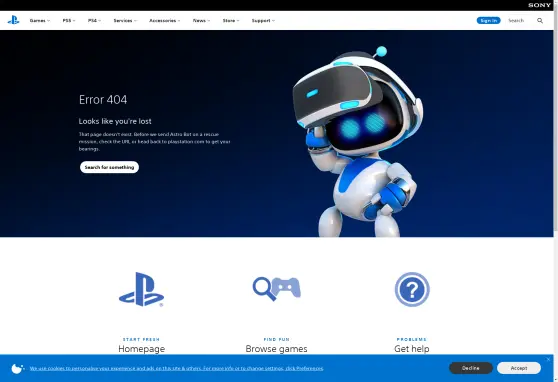Accept cookies in the banner

[518, 368]
